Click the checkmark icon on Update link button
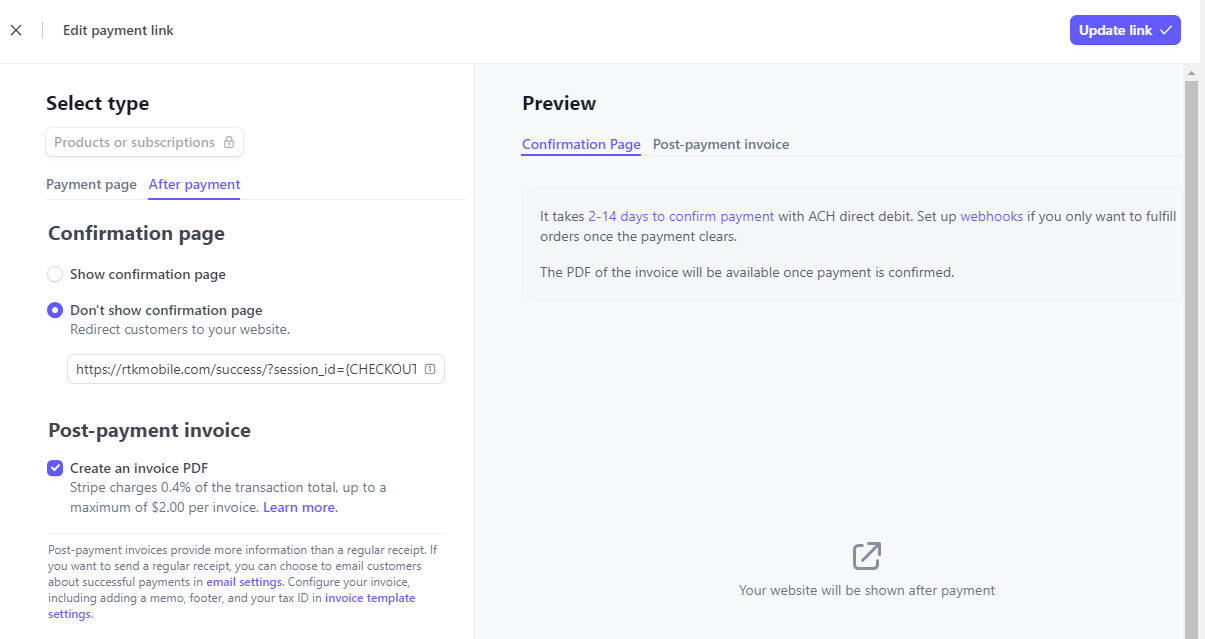 point(1164,30)
